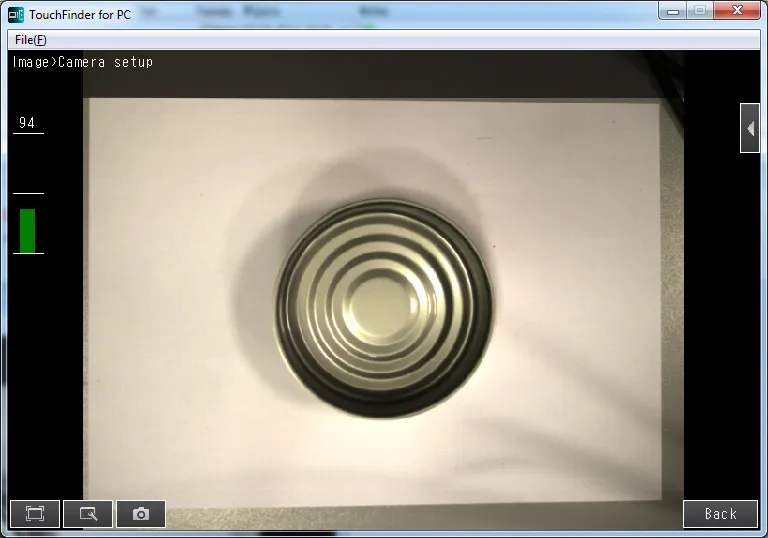This screenshot has width=768, height=538.
Task: Close the TouchFinder for PC window
Action: pyautogui.click(x=739, y=11)
